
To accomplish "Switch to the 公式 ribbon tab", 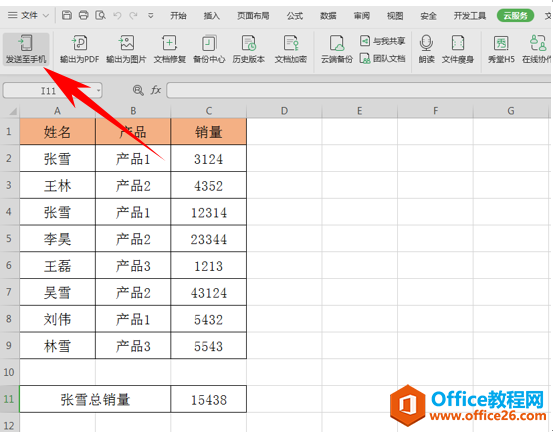I will tap(295, 16).
